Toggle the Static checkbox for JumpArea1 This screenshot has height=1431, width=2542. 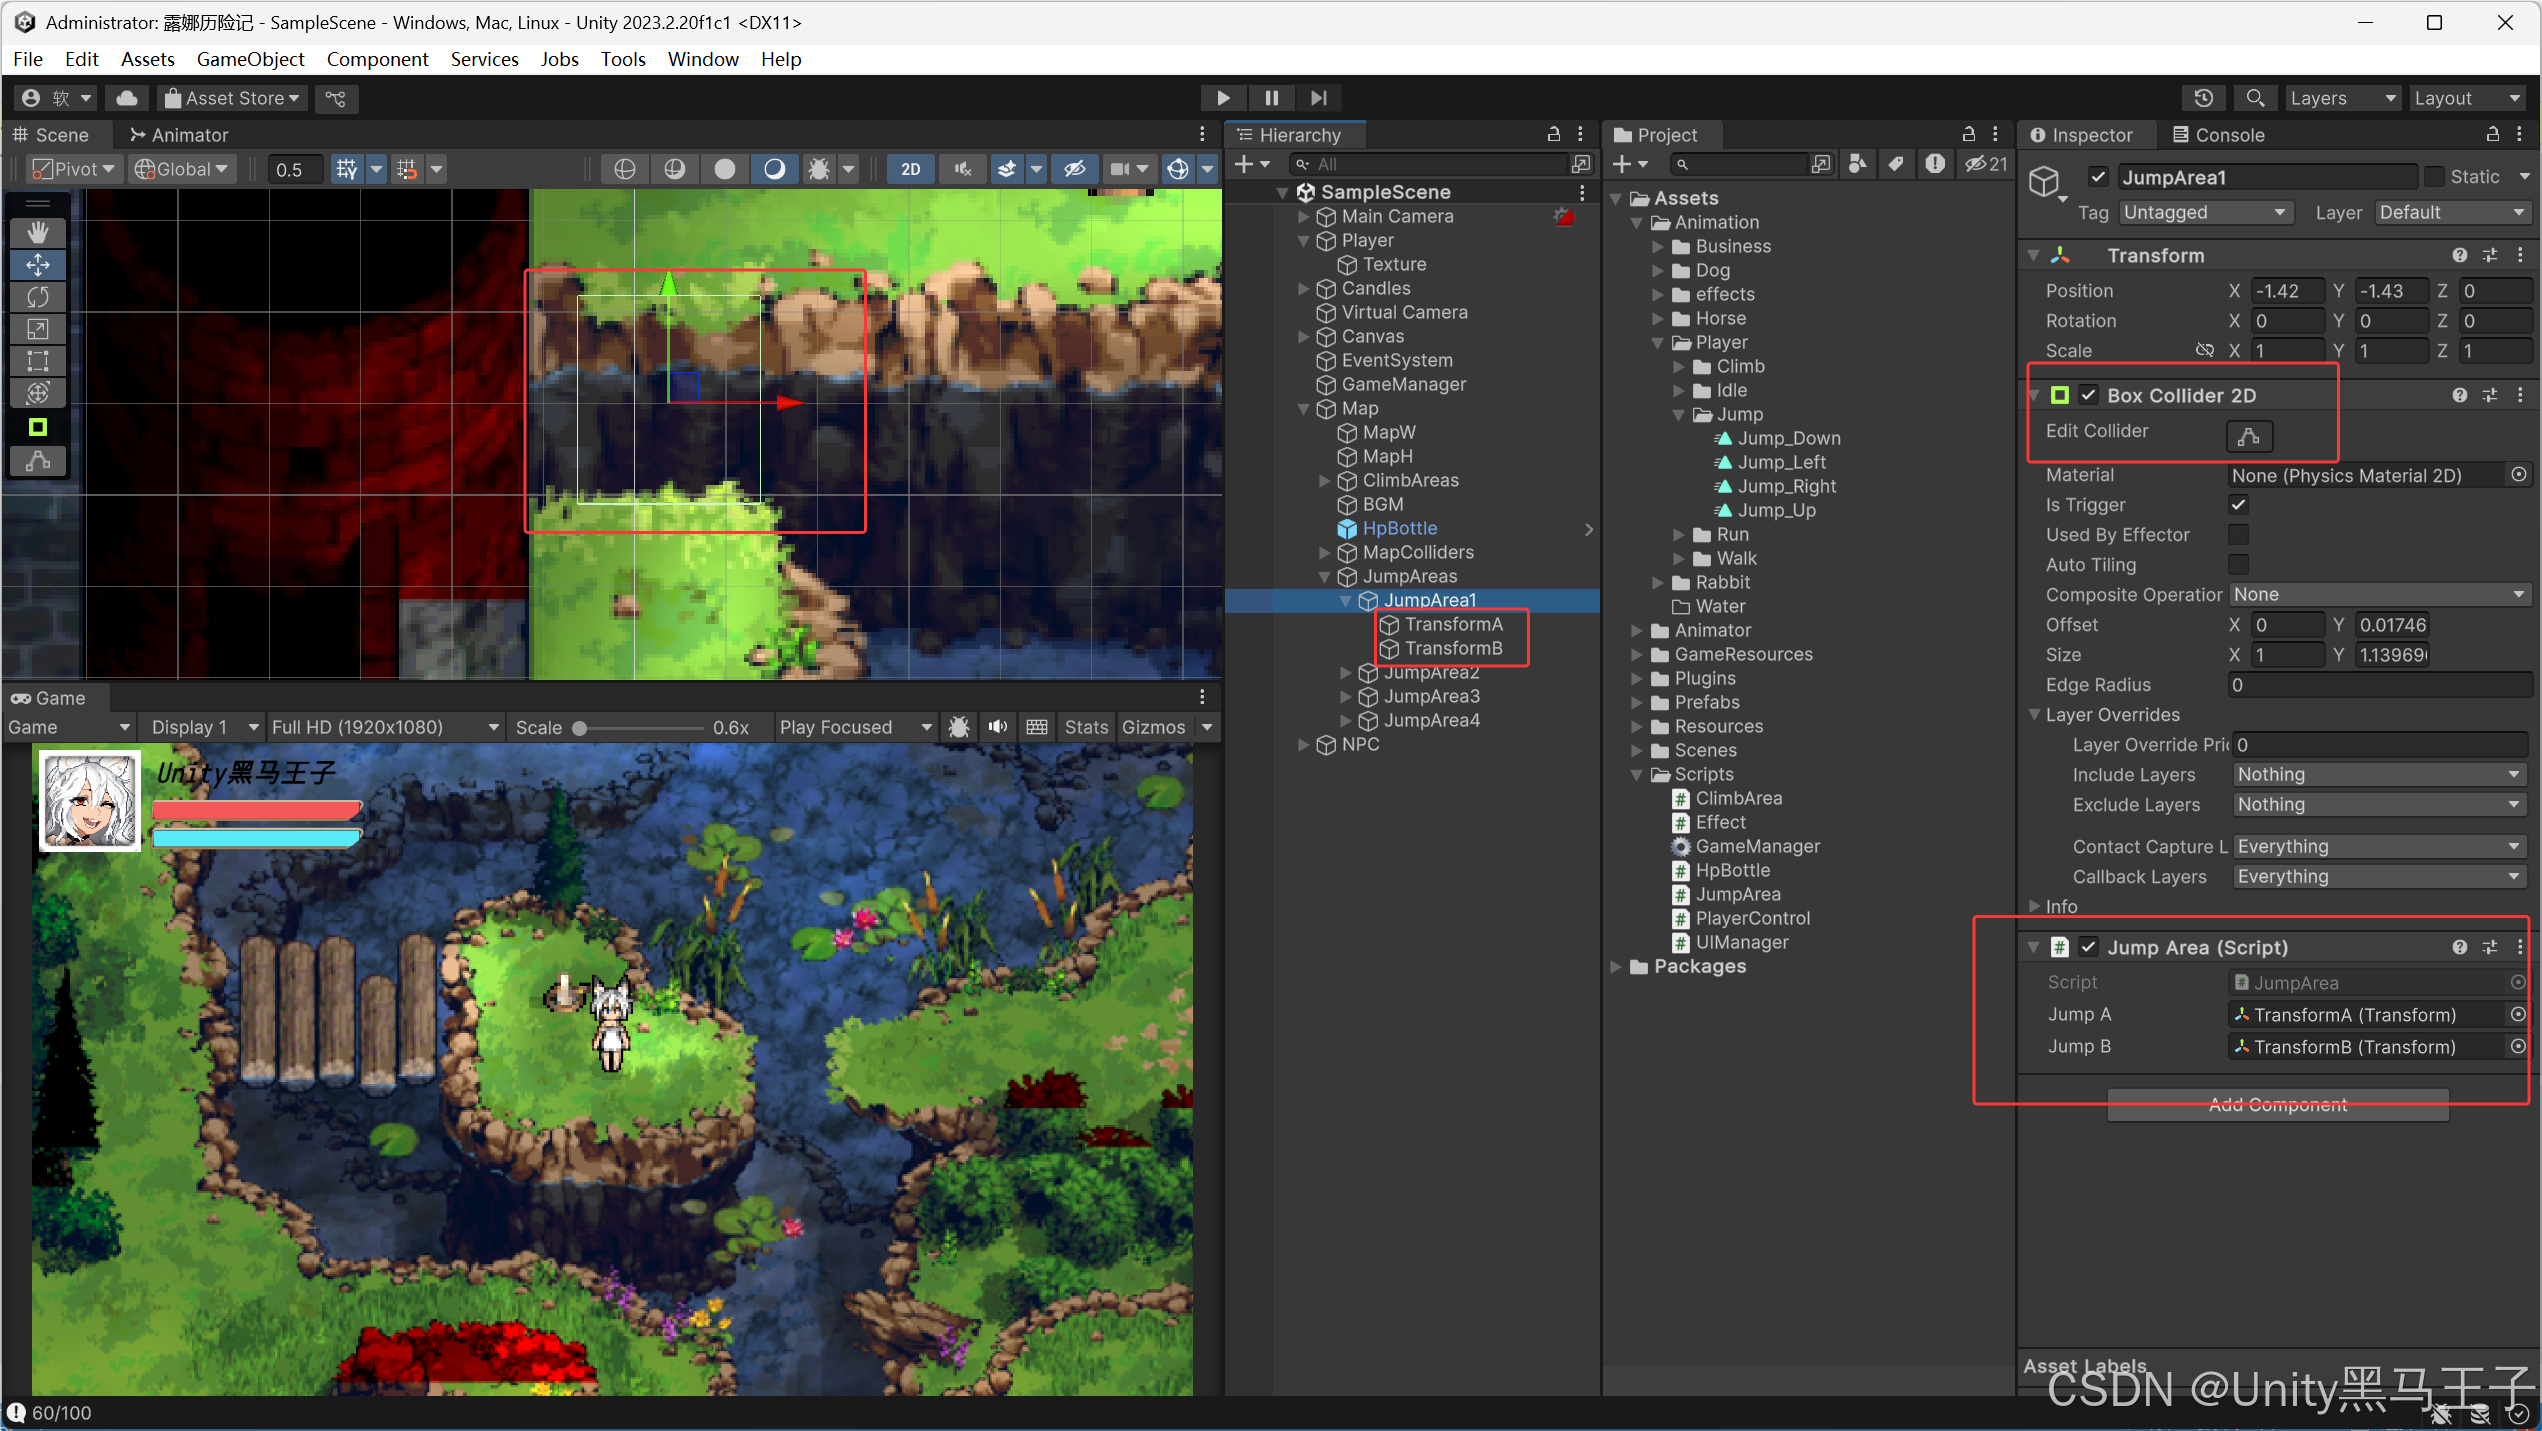coord(2434,177)
